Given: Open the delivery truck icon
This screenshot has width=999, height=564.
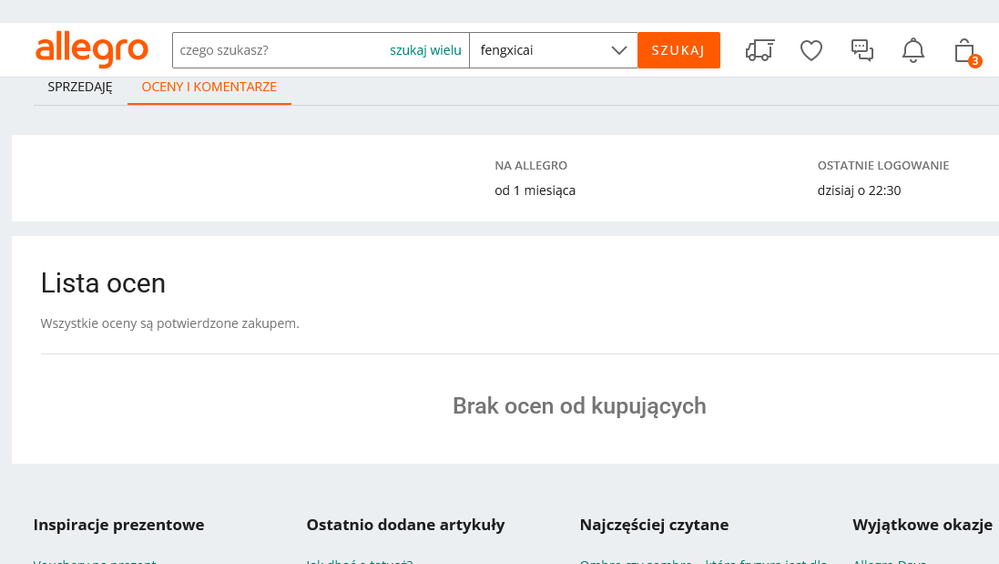Looking at the screenshot, I should tap(760, 50).
